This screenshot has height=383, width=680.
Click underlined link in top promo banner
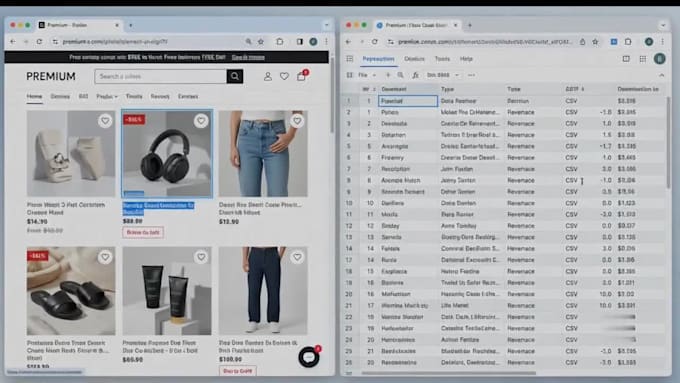[x=248, y=57]
